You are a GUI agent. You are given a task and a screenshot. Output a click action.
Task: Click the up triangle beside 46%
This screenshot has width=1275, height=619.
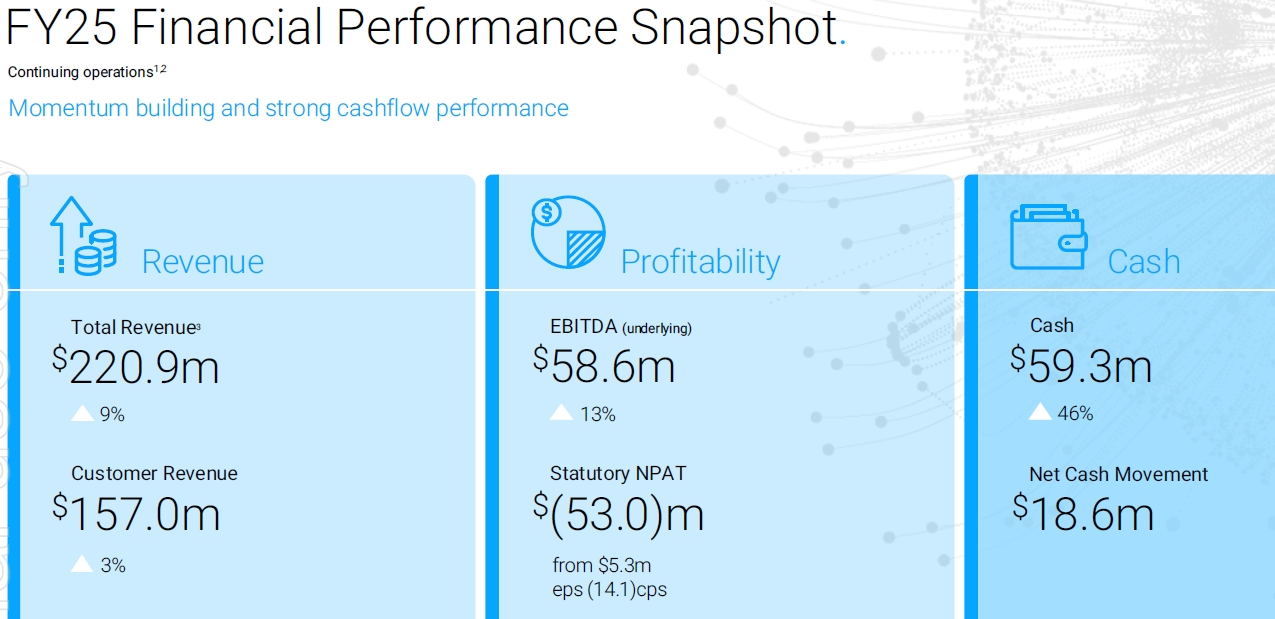click(x=1040, y=411)
